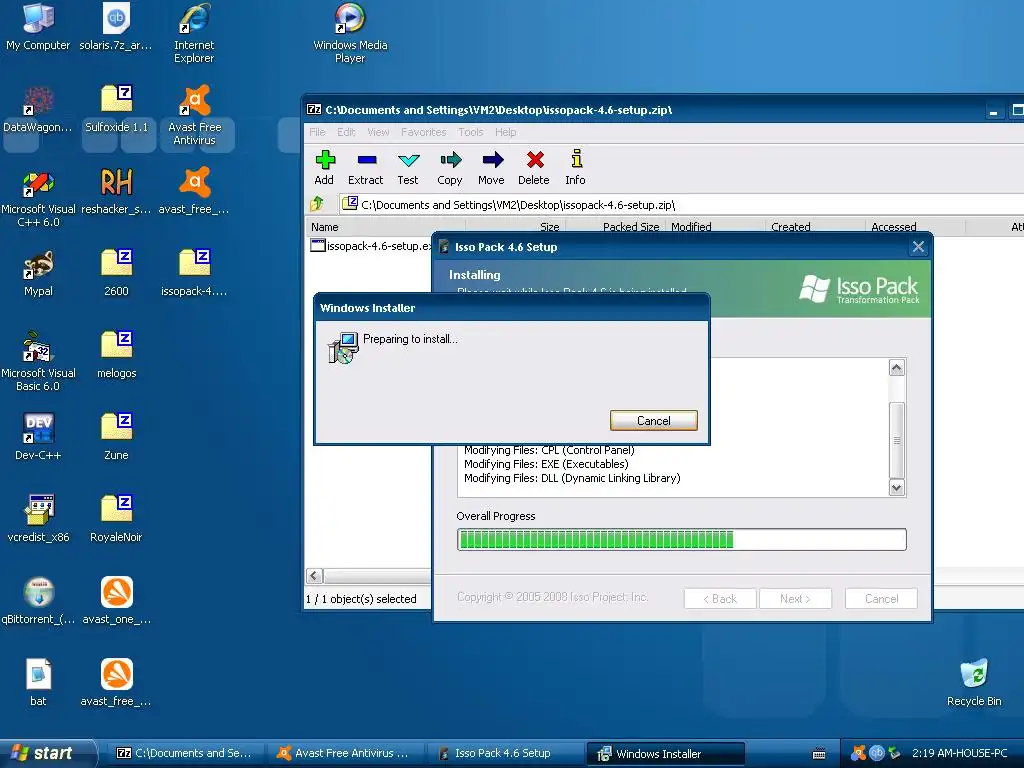Select Microsoft Visual C++ 6.0 shortcut
The width and height of the screenshot is (1024, 768).
click(x=38, y=197)
